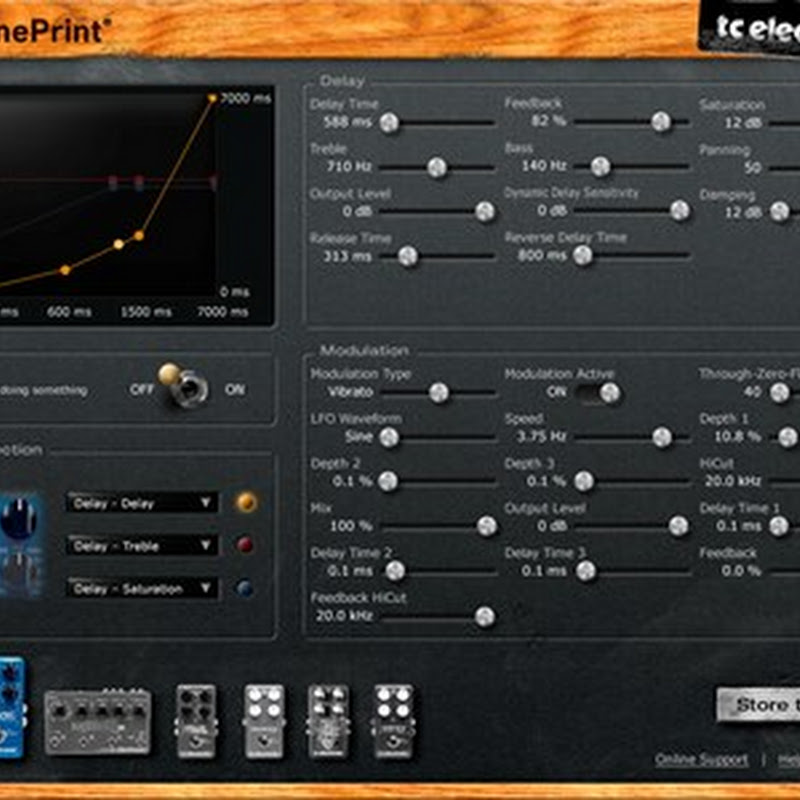Click the curve point above 600 ms
This screenshot has height=800, width=800.
[x=65, y=270]
